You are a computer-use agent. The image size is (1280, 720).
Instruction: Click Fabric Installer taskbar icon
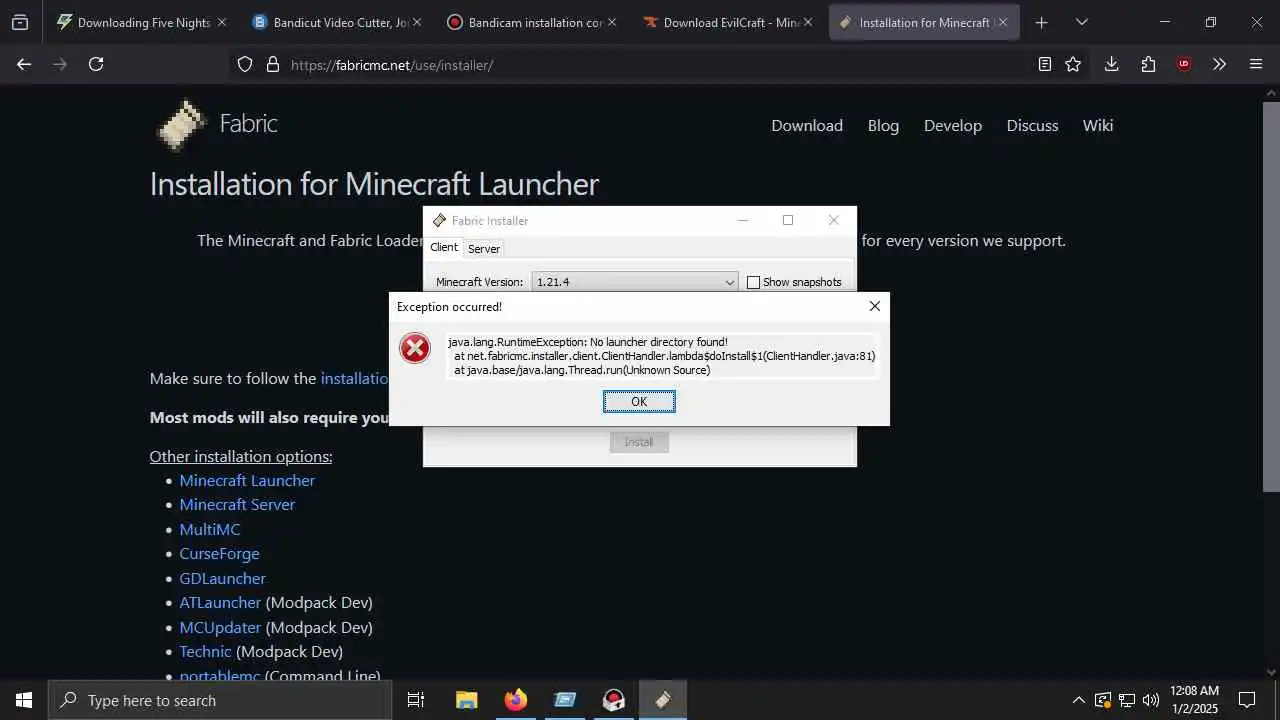663,700
